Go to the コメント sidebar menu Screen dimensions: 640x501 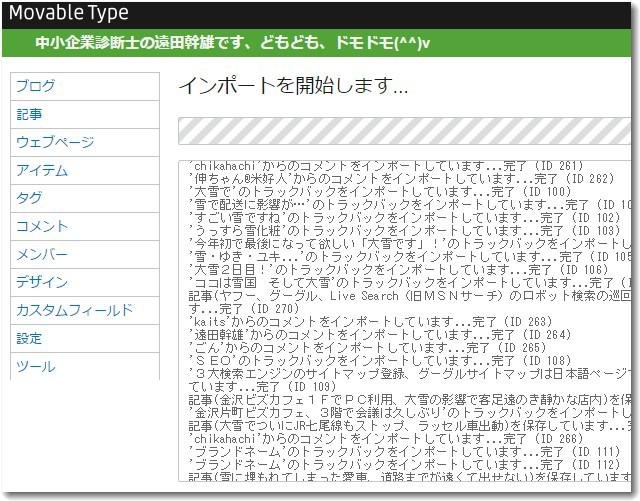coord(85,227)
